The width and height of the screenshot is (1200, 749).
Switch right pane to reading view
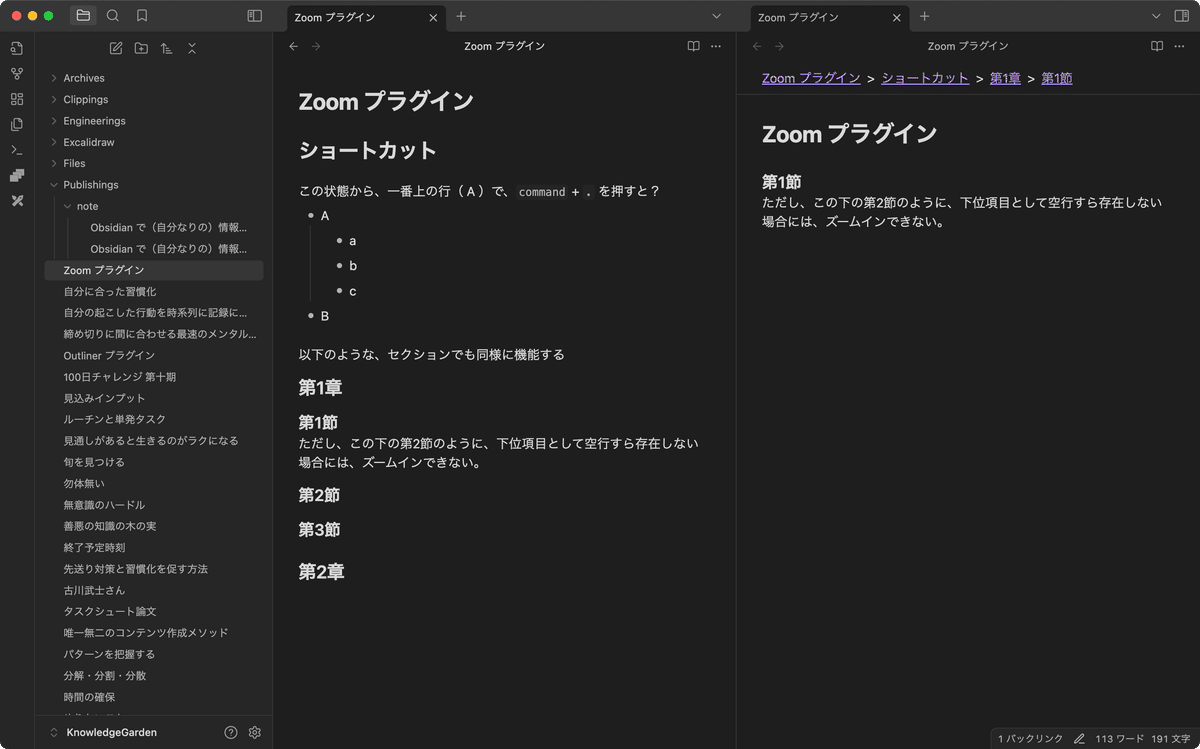pyautogui.click(x=1157, y=46)
